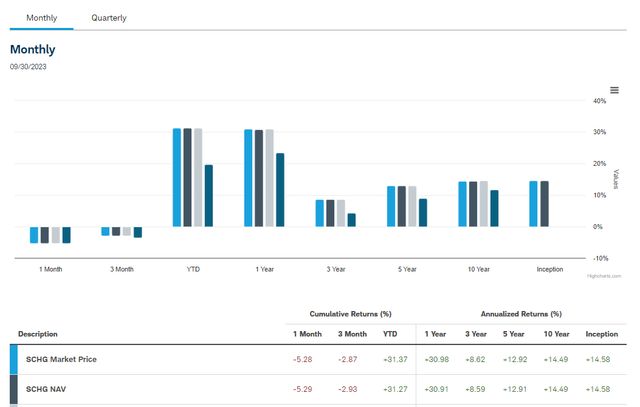Open the chart hamburger menu icon
Viewport: 640px width, 407px height.
[x=614, y=90]
